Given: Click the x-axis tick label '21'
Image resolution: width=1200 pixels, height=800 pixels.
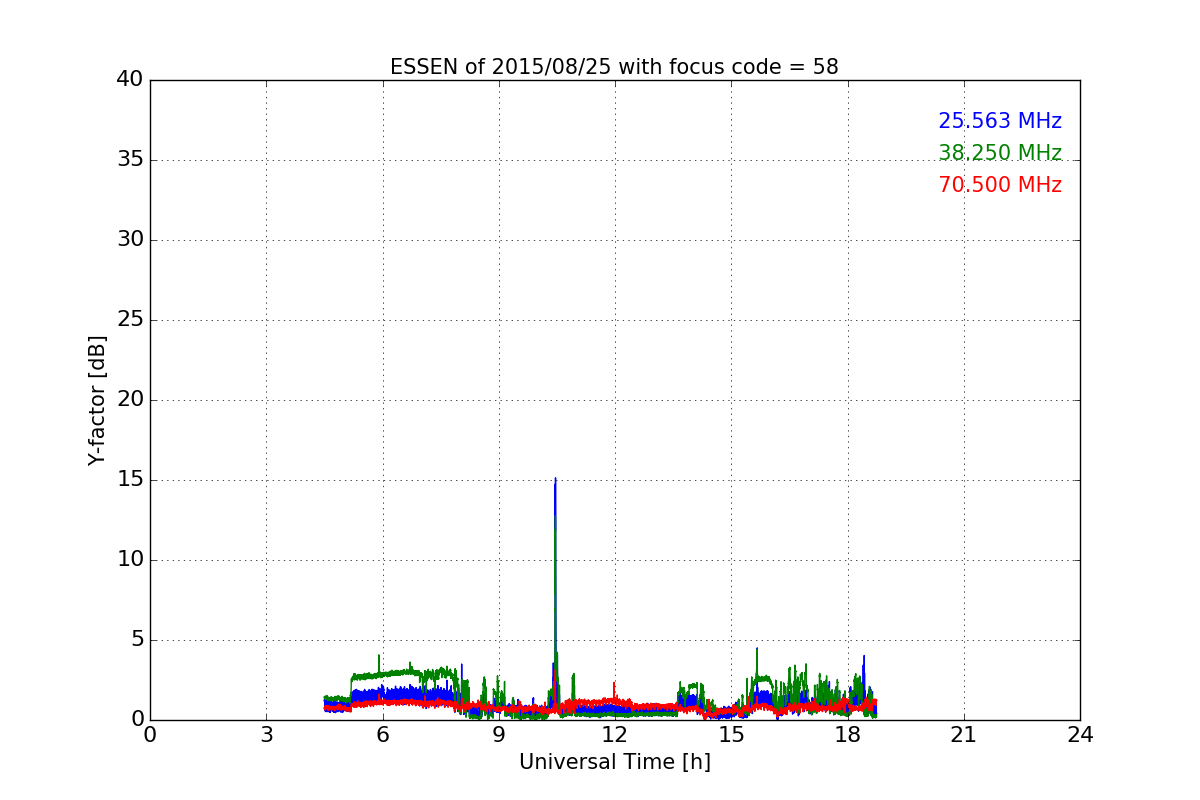Looking at the screenshot, I should coord(964,735).
